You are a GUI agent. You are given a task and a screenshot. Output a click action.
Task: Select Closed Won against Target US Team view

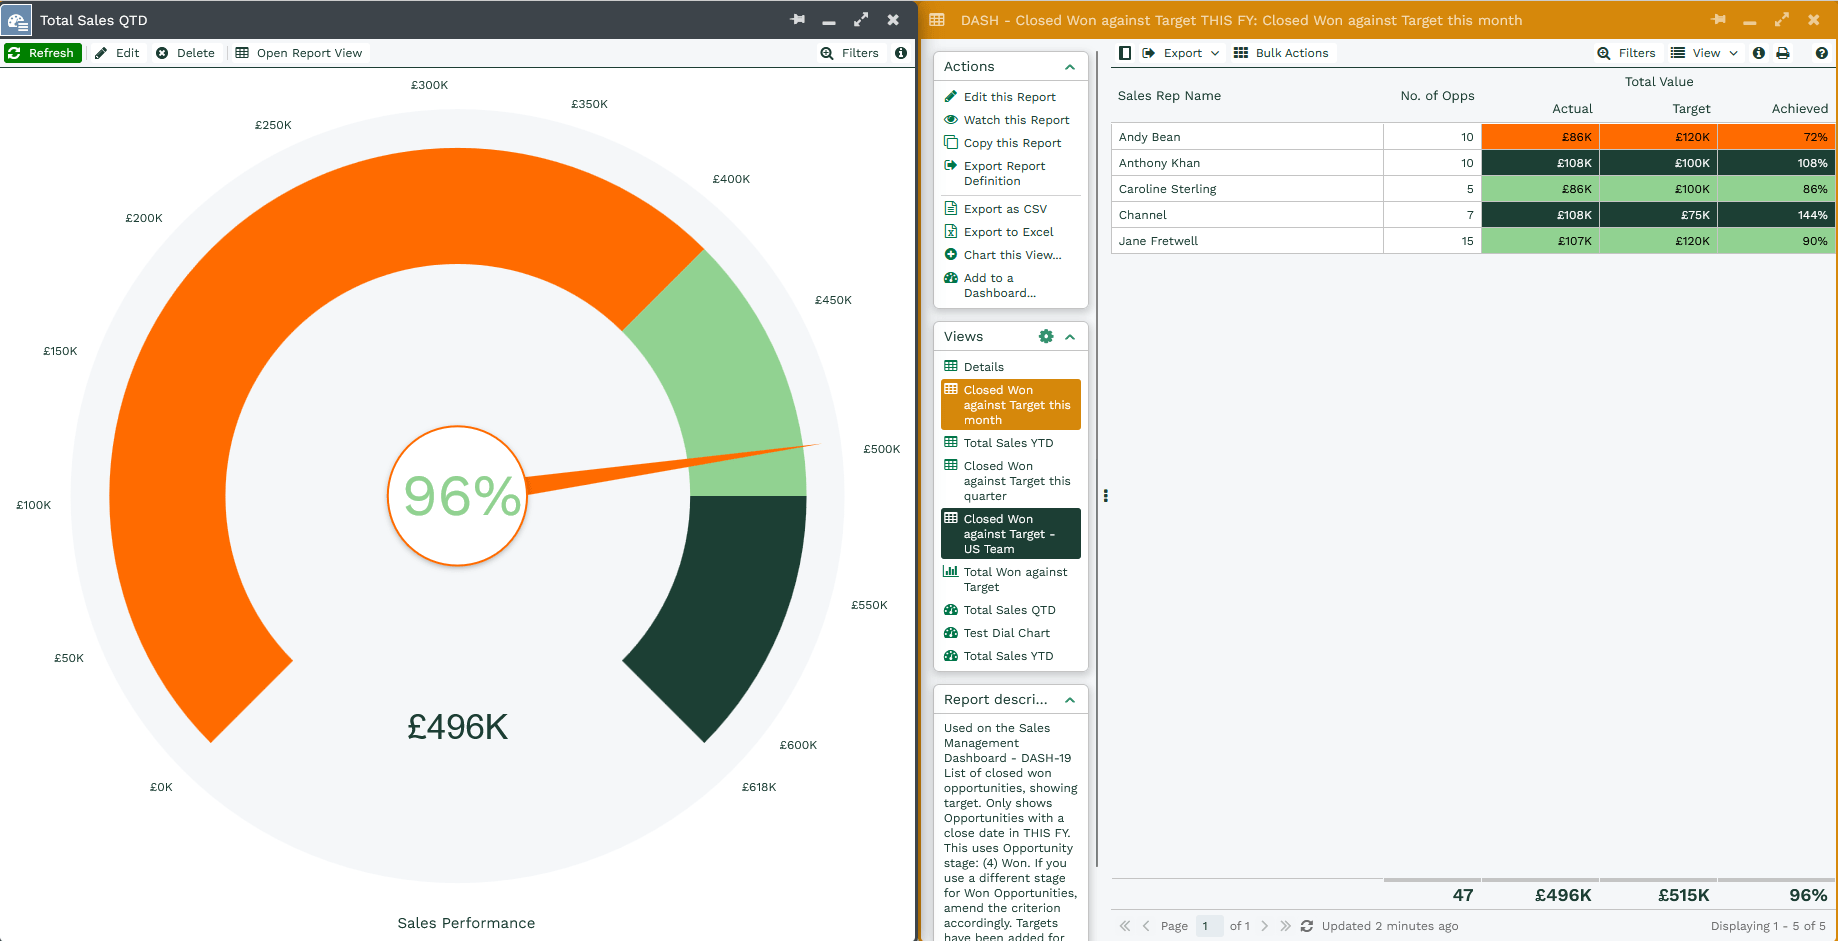pos(1010,534)
